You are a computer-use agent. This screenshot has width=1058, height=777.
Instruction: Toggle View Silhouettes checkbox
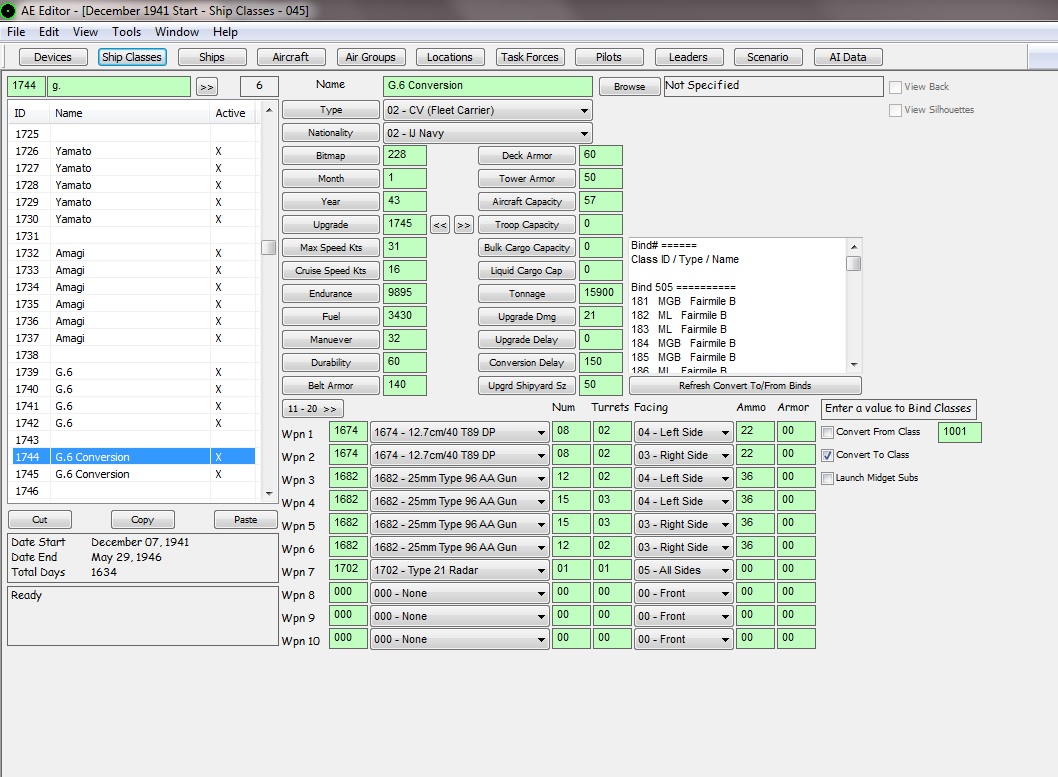coord(895,110)
